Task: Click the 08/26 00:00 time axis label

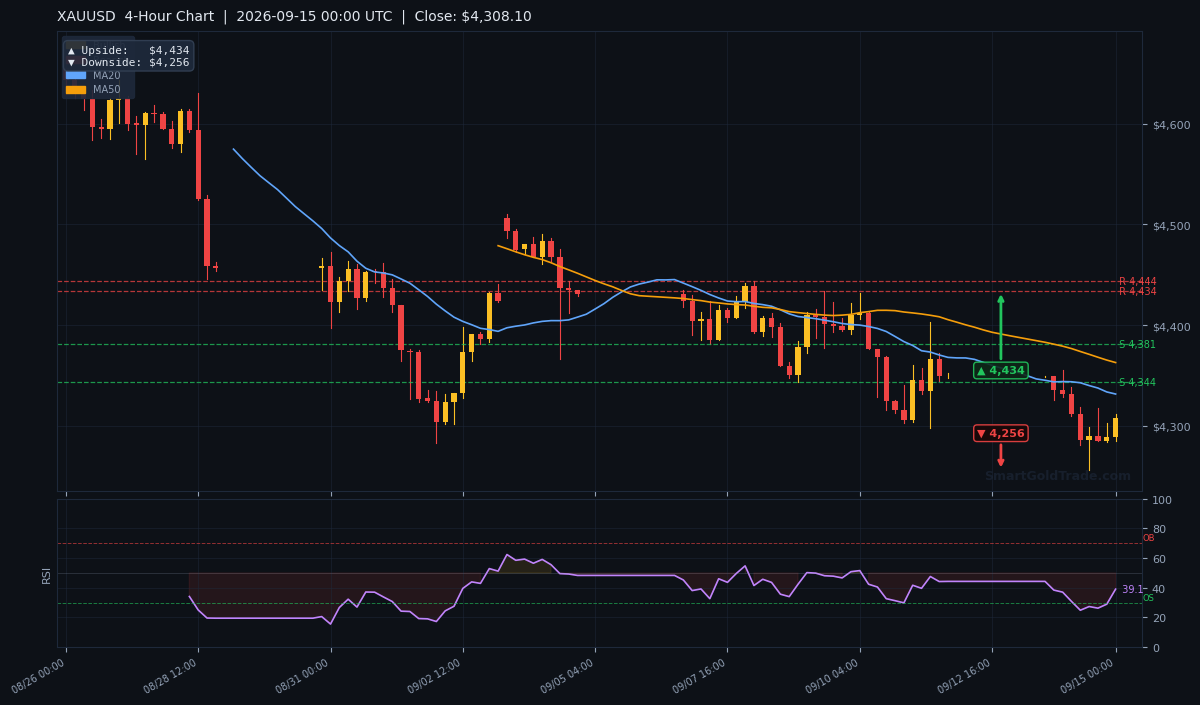Action: (38, 678)
